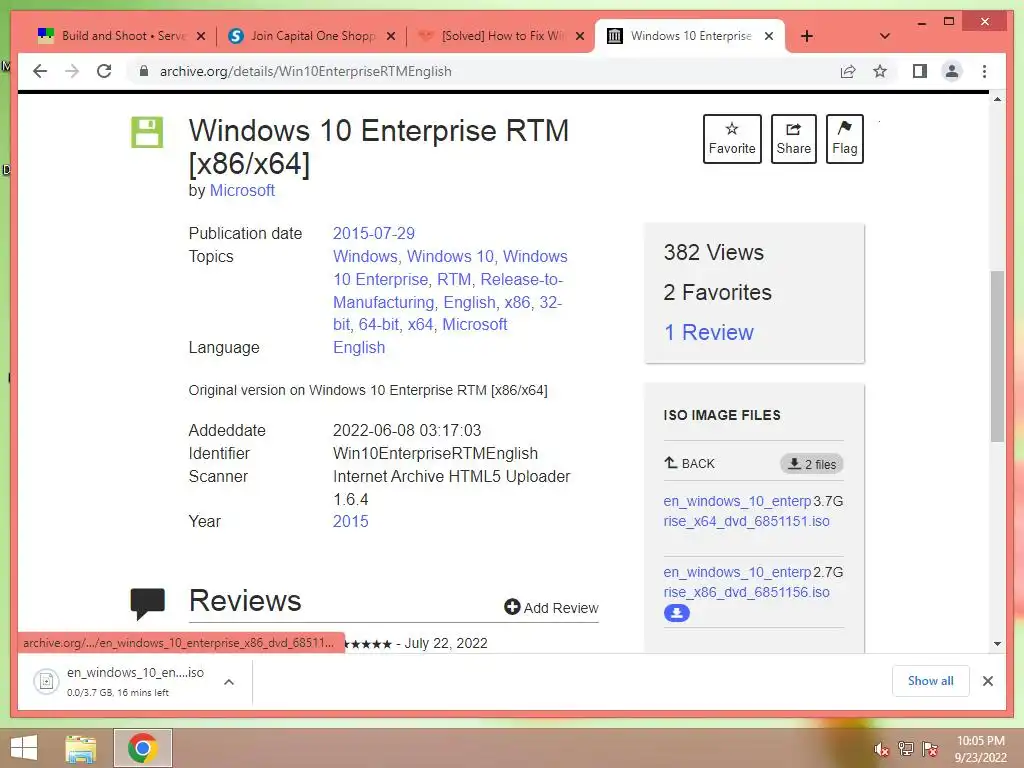Download the x64 dvd_6851151 ISO link
Image resolution: width=1024 pixels, height=768 pixels.
746,511
